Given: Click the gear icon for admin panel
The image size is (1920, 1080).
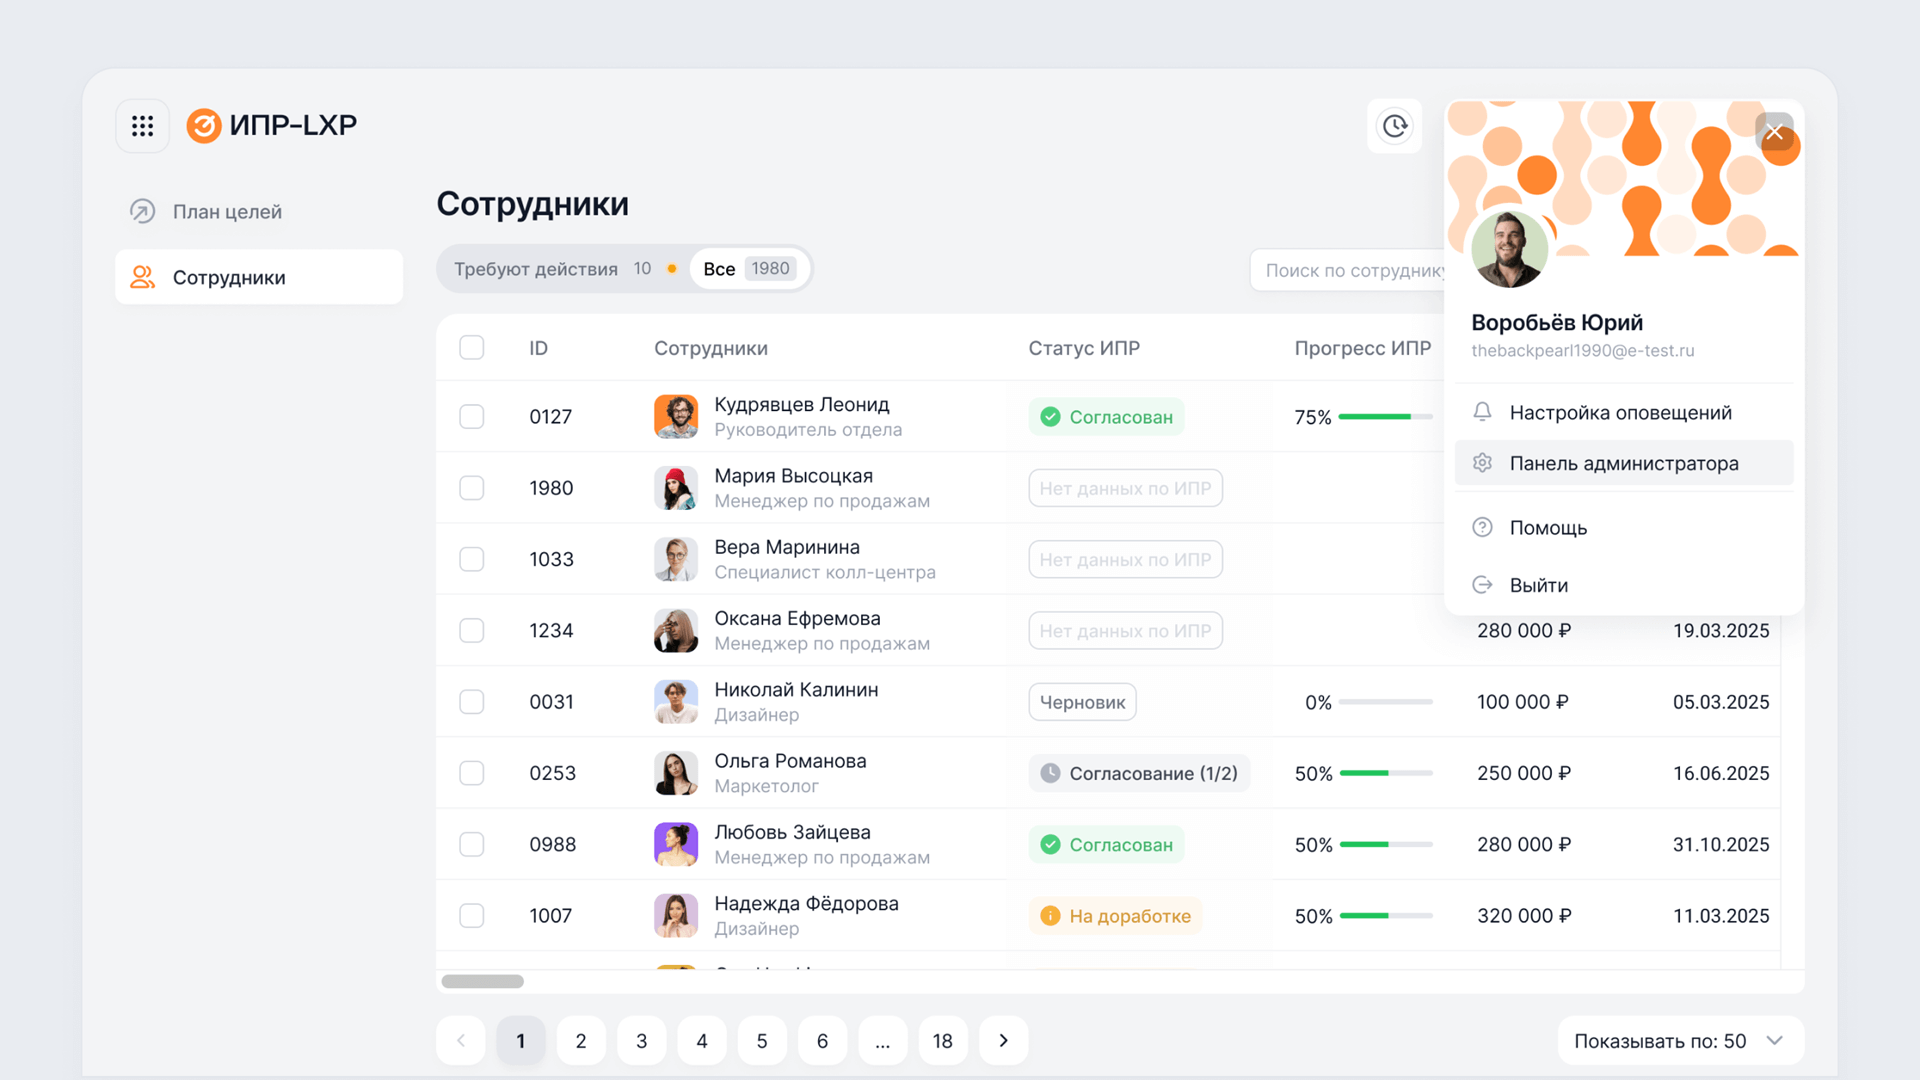Looking at the screenshot, I should pos(1482,463).
